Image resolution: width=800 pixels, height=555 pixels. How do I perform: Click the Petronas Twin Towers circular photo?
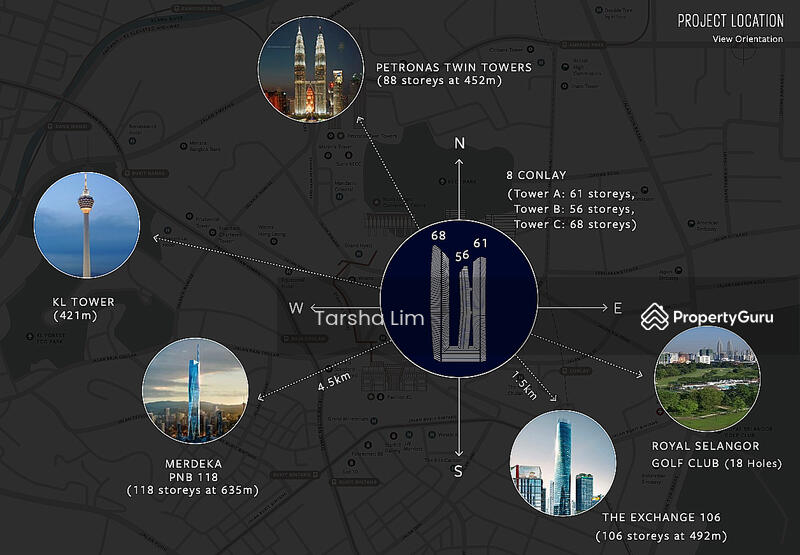tap(309, 69)
